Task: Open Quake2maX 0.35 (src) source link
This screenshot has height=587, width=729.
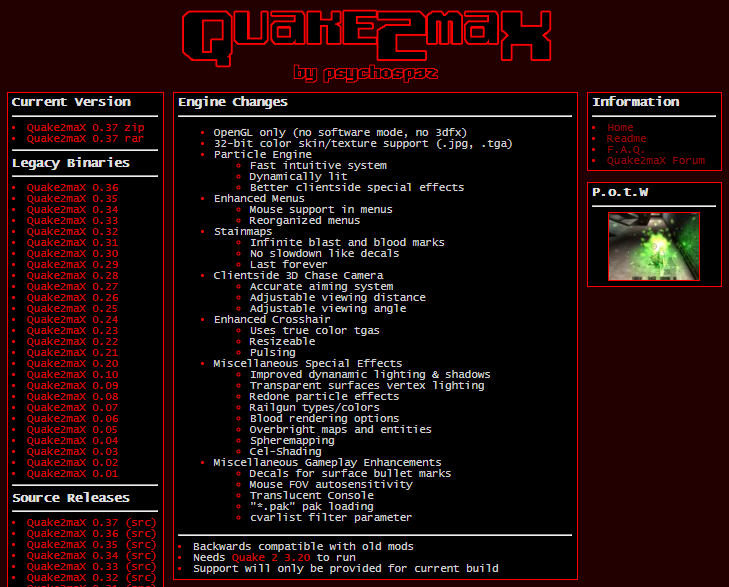Action: click(x=91, y=545)
